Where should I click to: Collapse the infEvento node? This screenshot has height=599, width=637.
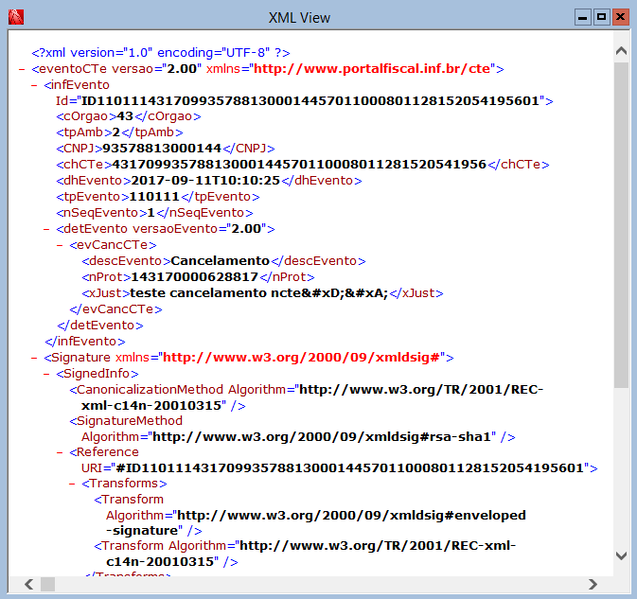pyautogui.click(x=34, y=85)
